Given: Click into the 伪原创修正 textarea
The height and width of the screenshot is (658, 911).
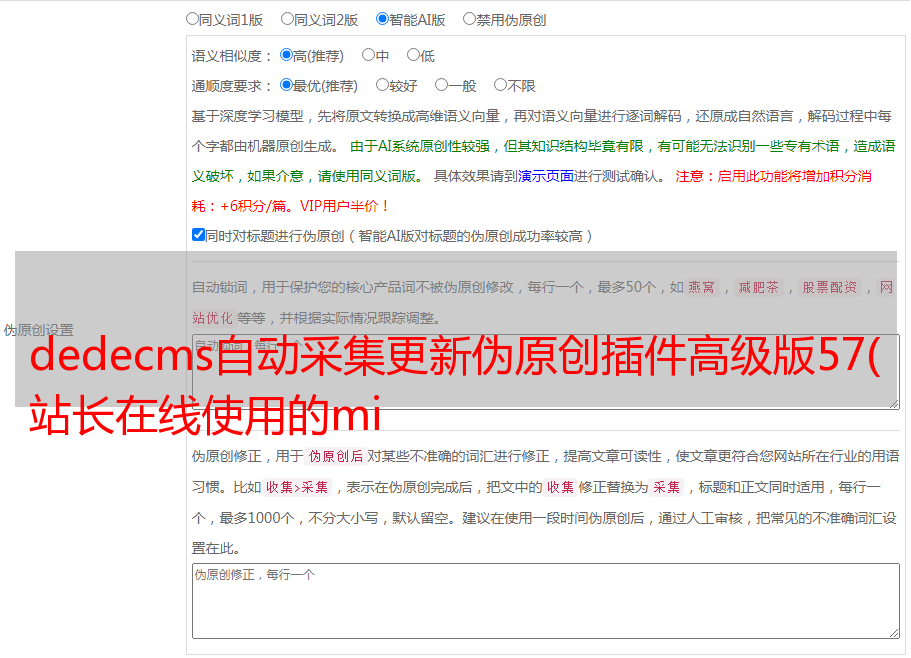Looking at the screenshot, I should click(546, 601).
